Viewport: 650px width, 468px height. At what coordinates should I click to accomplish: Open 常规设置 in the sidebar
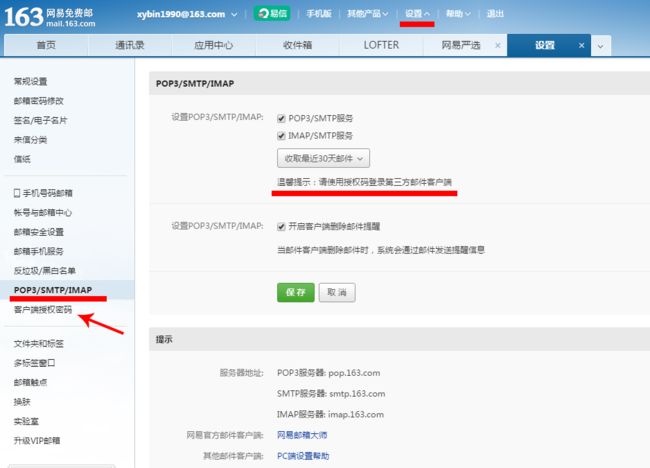pos(30,81)
